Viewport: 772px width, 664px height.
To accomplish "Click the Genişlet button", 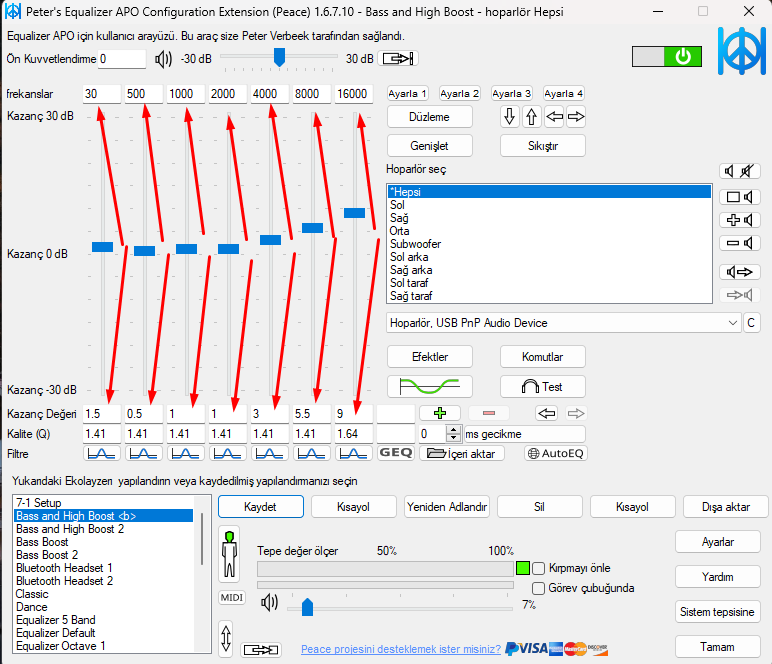I will coord(430,146).
